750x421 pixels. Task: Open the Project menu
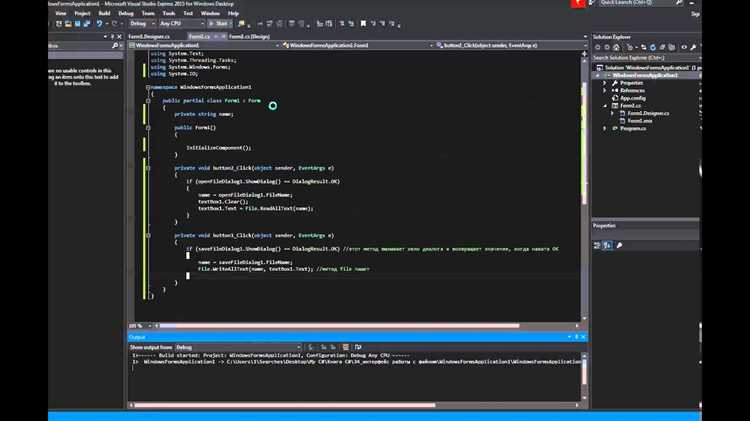(82, 13)
